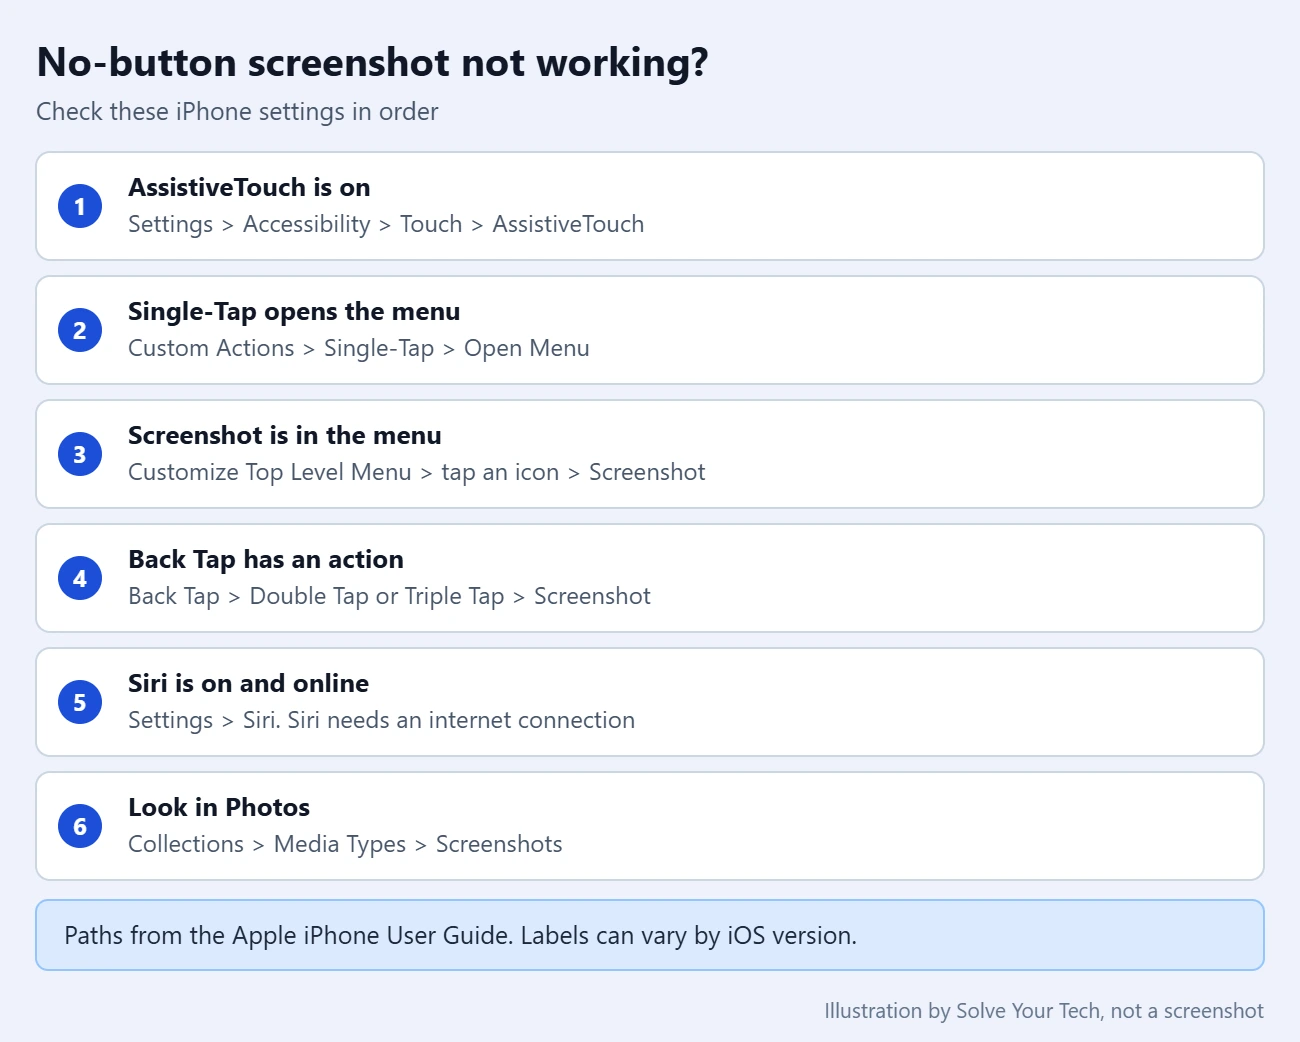Click text "Siri needs an internet connection"
1300x1042 pixels.
(x=461, y=720)
